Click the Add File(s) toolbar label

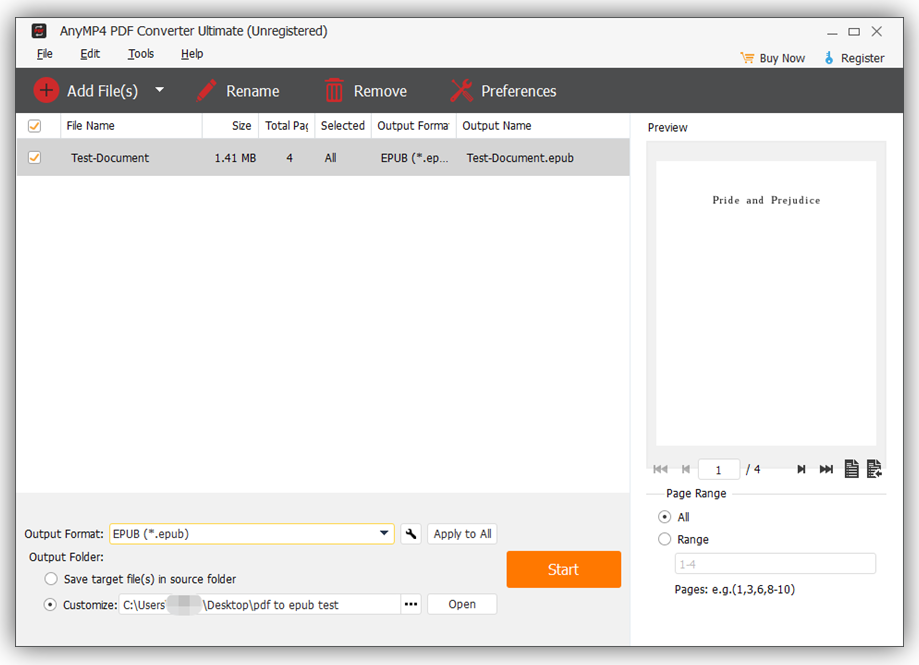pos(103,91)
